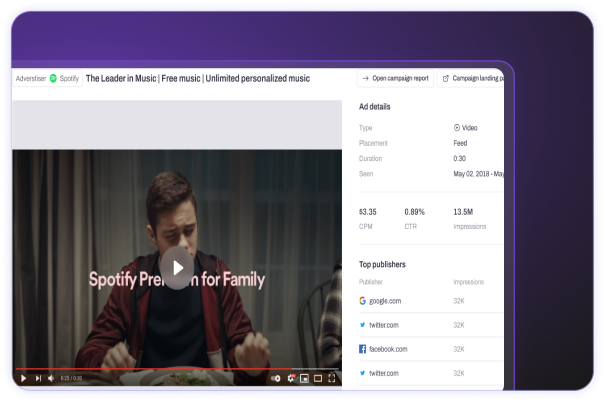
Task: Click the Impressions column header
Action: pos(468,282)
